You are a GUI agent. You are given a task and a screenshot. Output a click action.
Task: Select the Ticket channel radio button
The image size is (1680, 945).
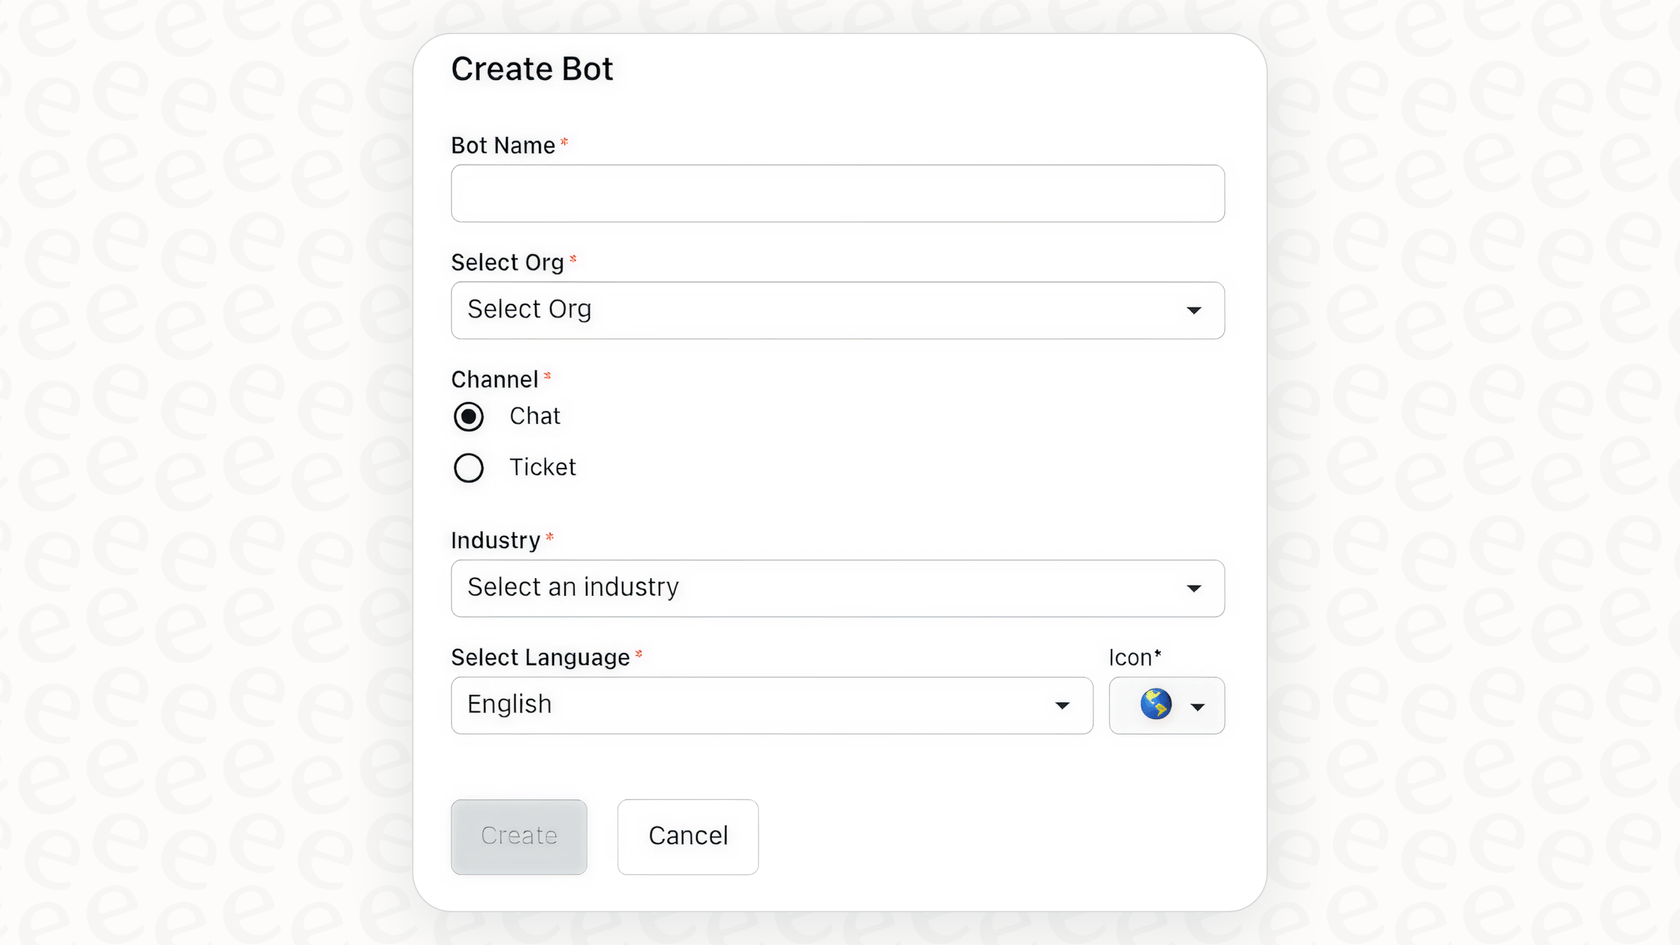(x=468, y=467)
